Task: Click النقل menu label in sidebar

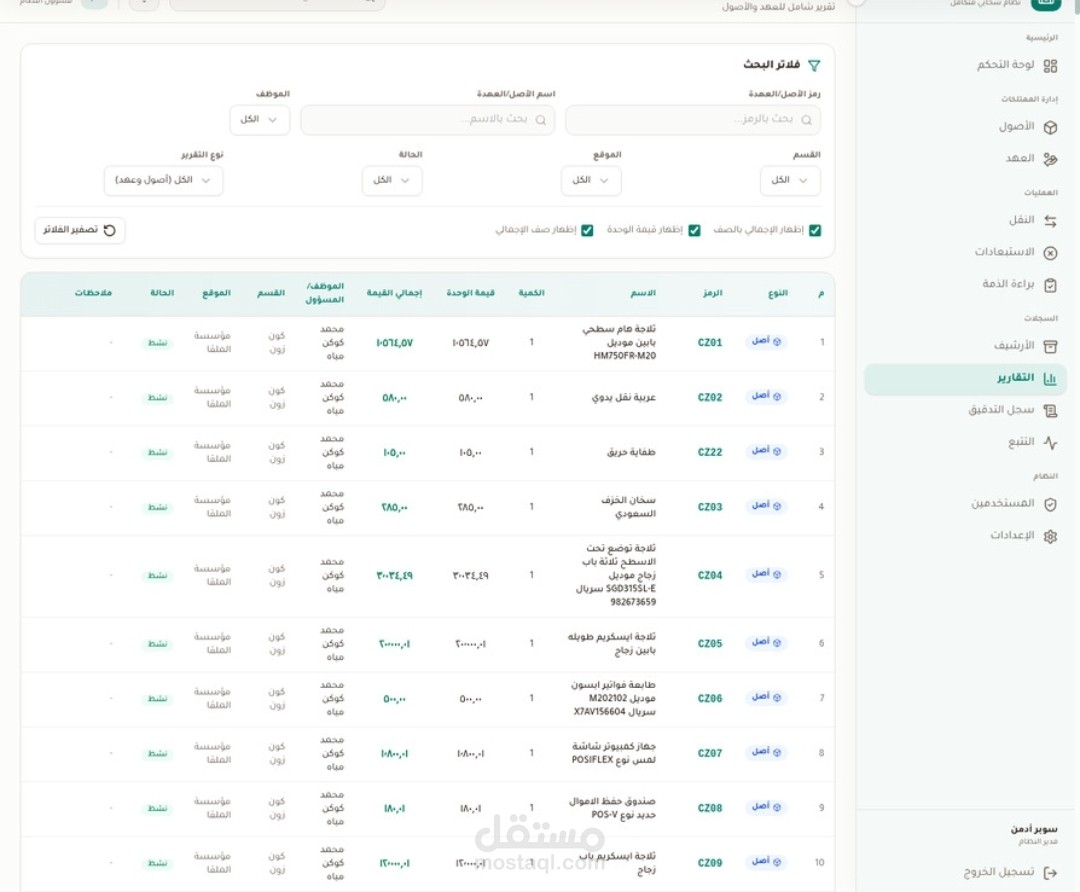Action: coord(1021,220)
